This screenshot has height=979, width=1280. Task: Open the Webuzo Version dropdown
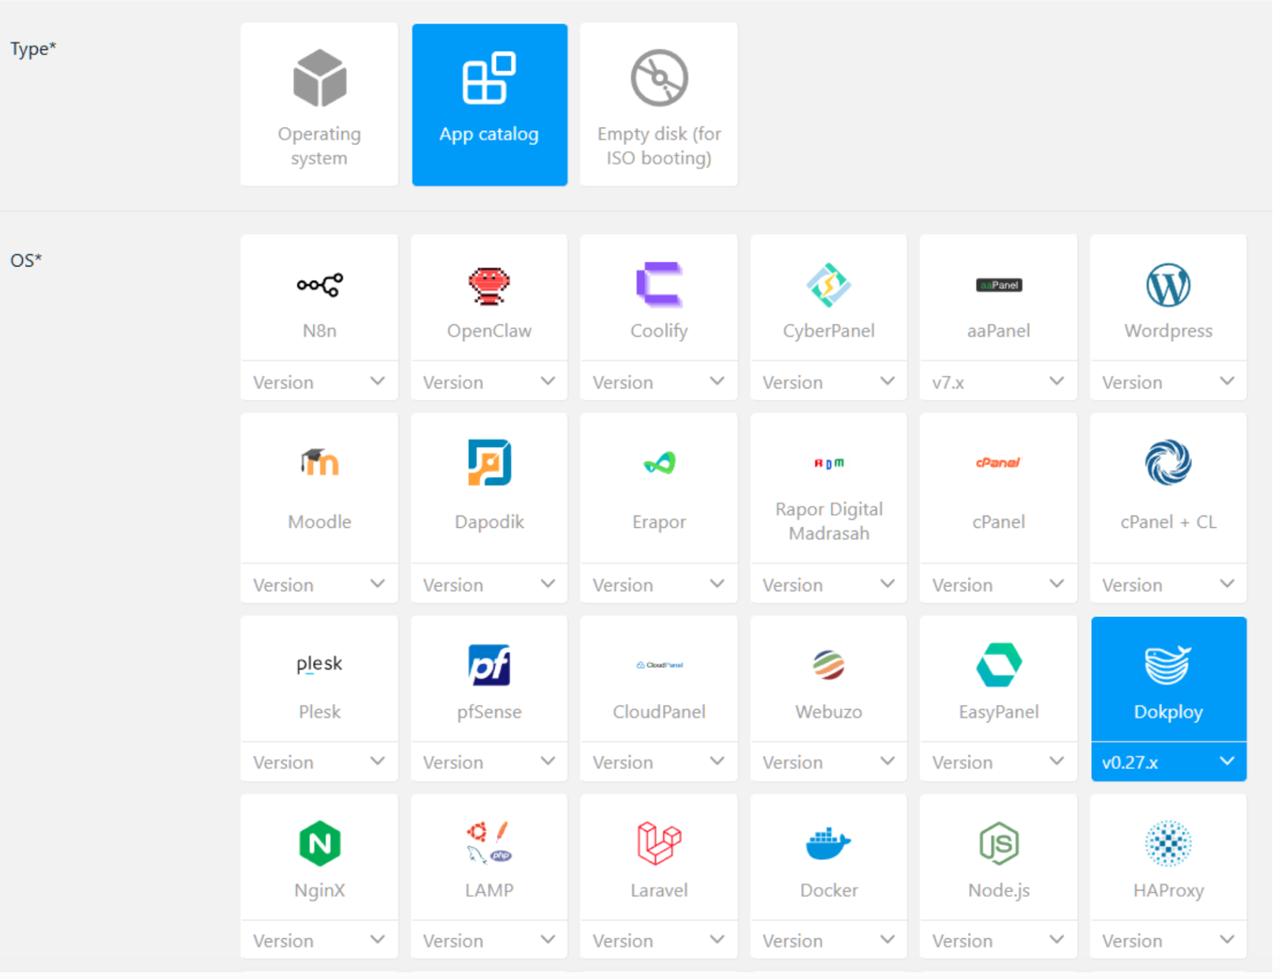coord(828,762)
